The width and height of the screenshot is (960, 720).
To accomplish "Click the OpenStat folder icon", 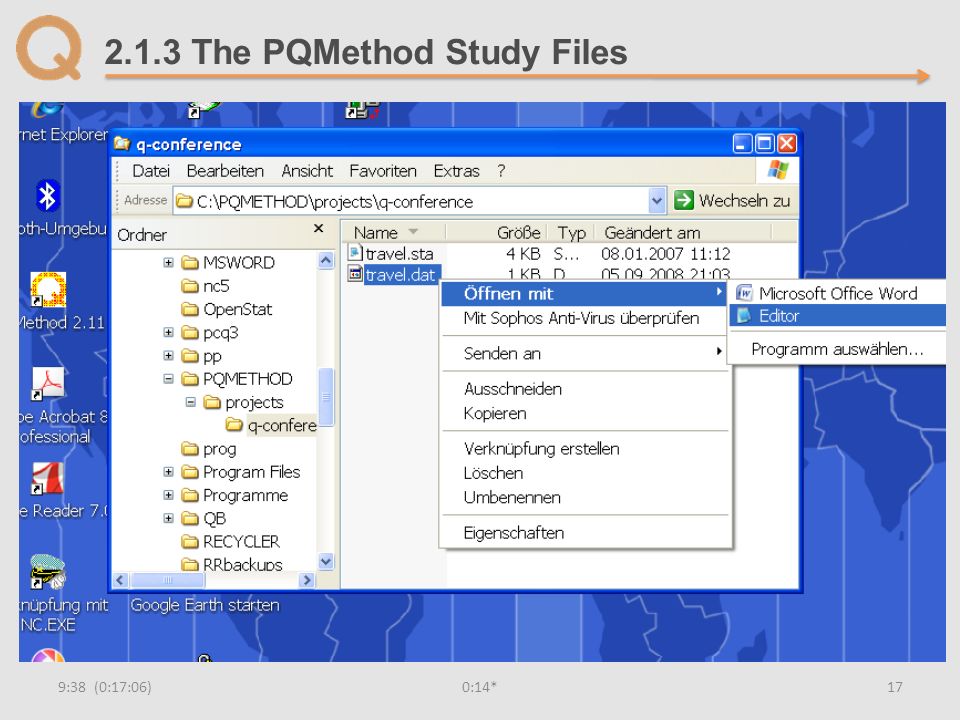I will click(x=190, y=309).
